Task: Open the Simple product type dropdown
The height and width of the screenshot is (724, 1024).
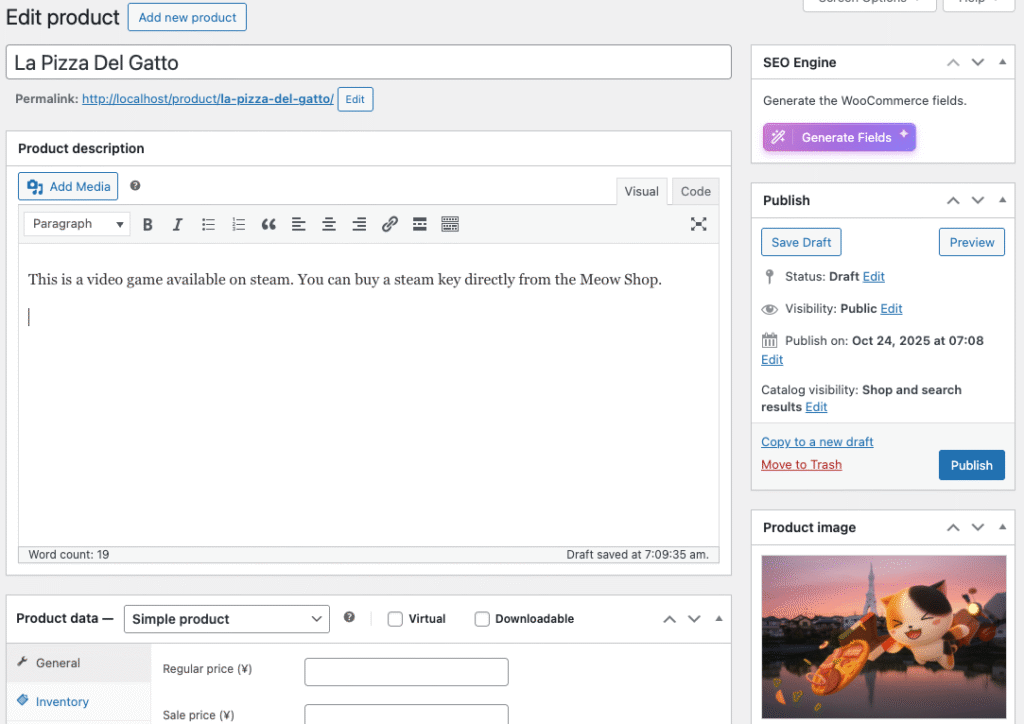Action: click(x=227, y=619)
